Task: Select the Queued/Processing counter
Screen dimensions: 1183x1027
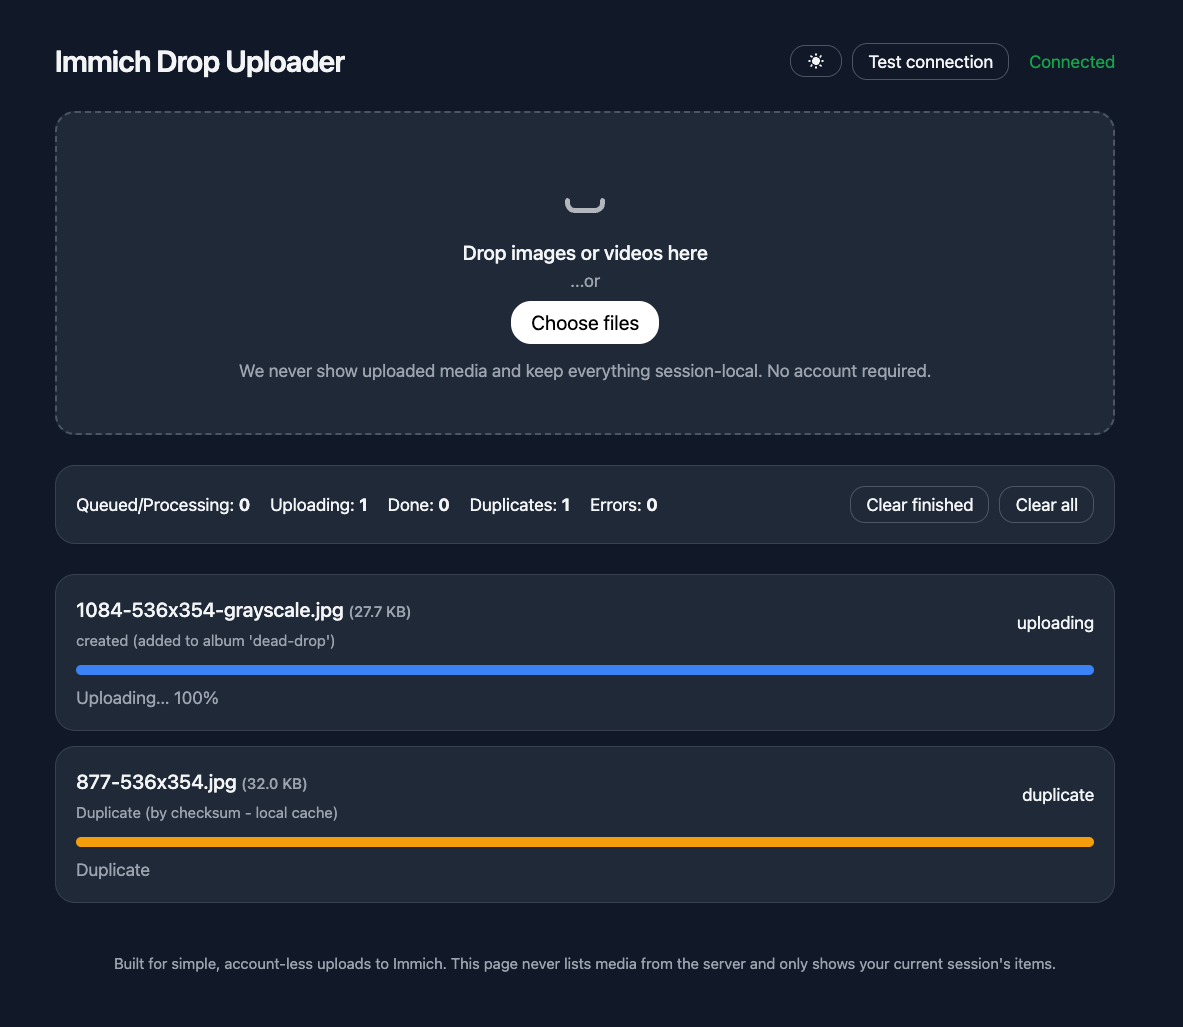Action: (x=163, y=505)
